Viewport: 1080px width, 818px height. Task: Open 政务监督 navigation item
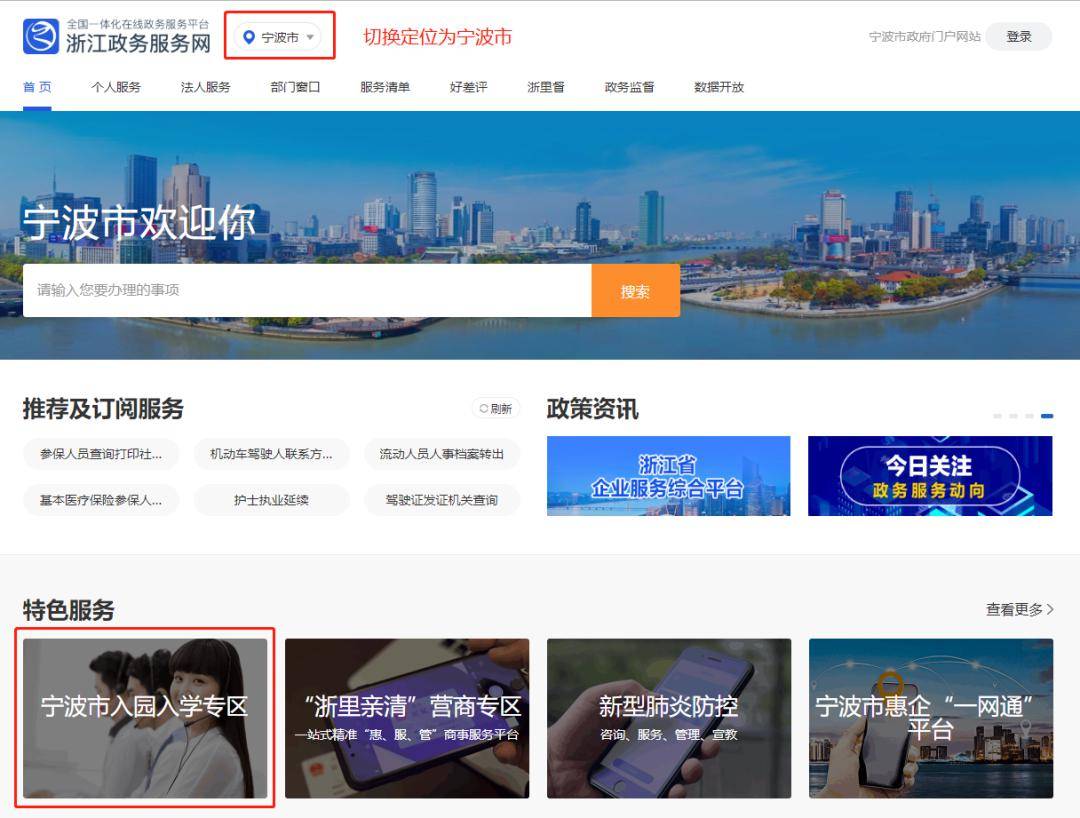(x=630, y=87)
